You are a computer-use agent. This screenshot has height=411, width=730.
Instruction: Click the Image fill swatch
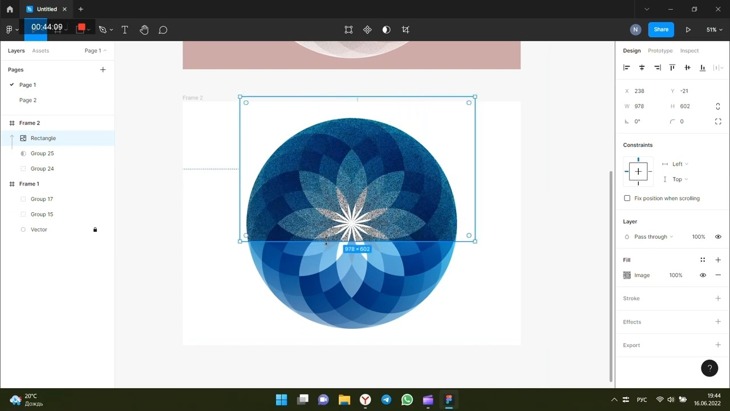pos(627,275)
